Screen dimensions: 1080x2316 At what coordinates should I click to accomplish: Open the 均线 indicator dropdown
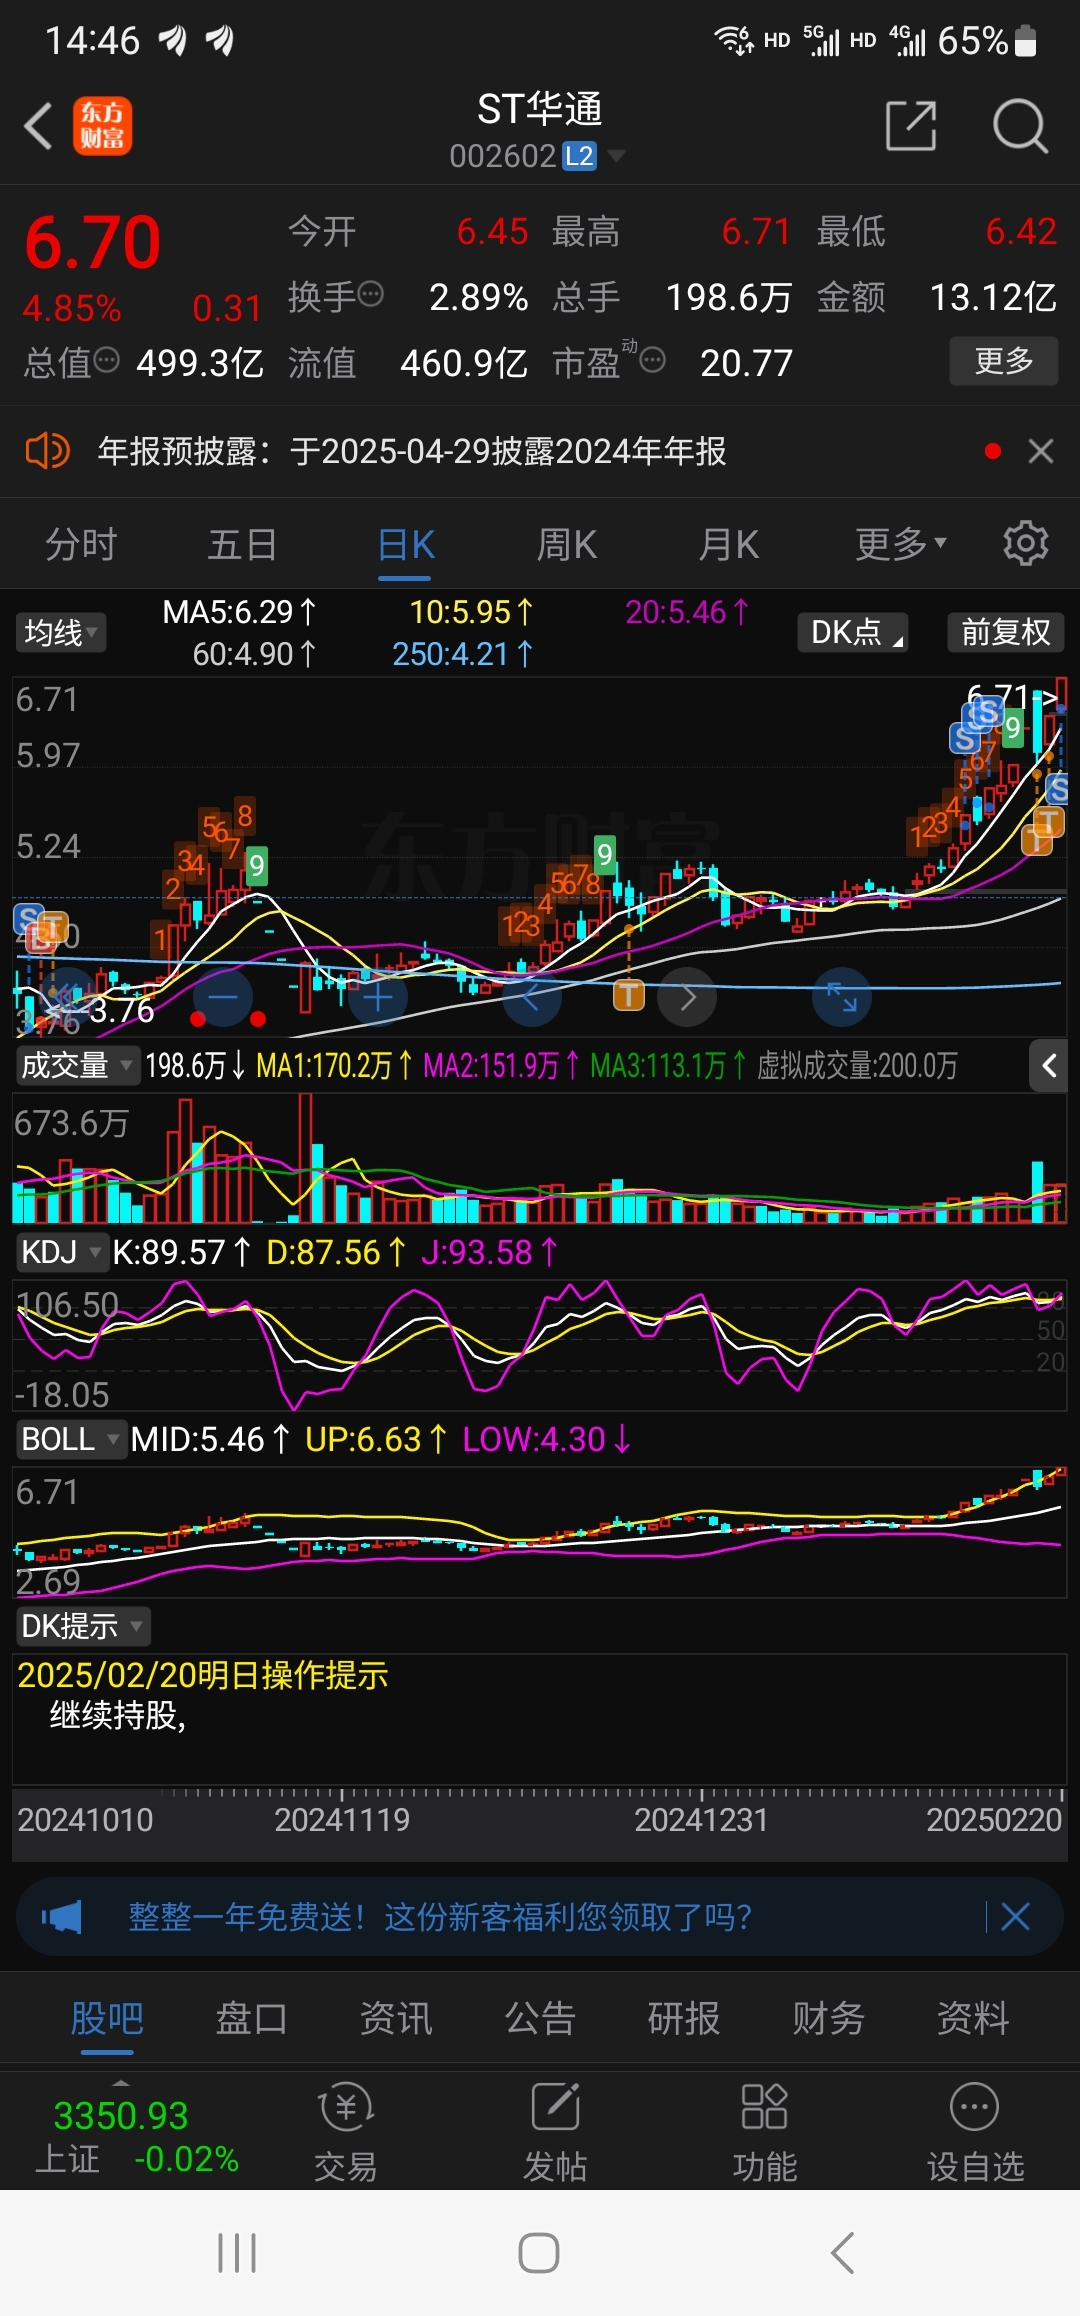pos(60,632)
